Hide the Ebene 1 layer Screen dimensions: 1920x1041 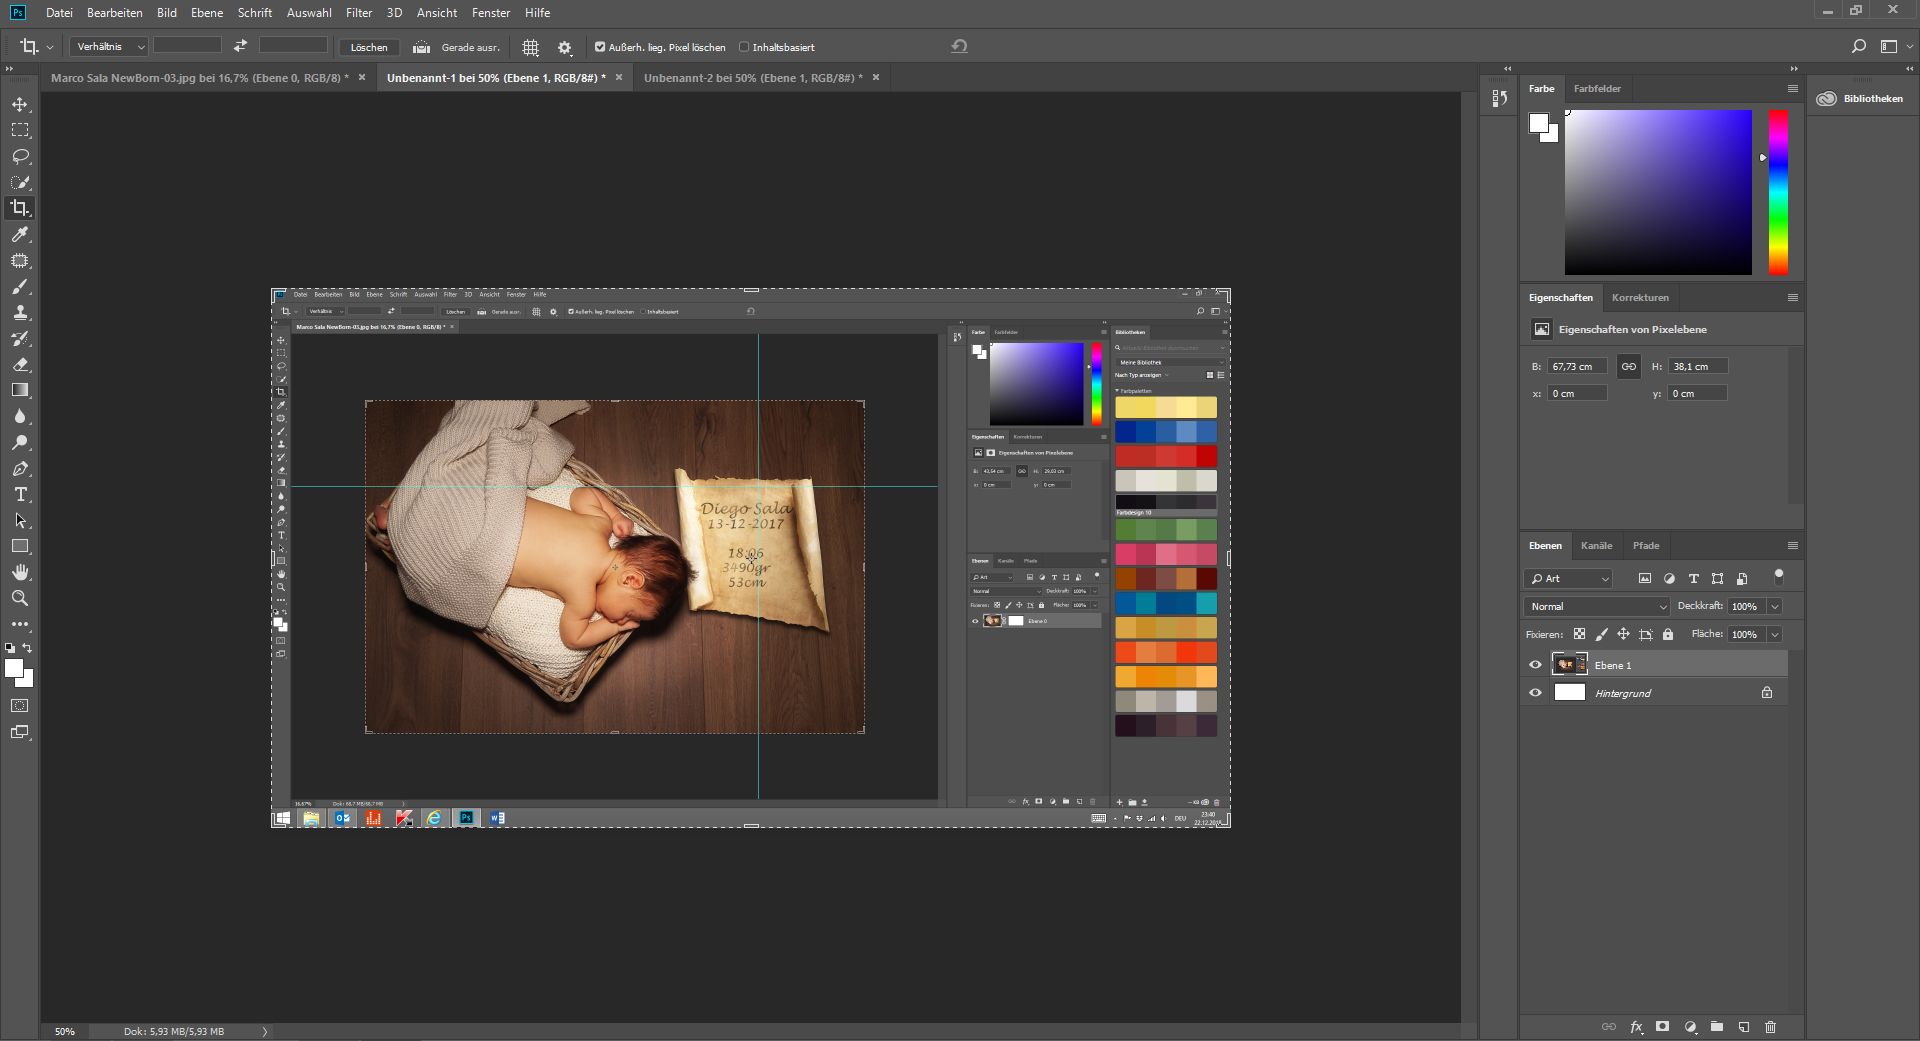click(1535, 665)
